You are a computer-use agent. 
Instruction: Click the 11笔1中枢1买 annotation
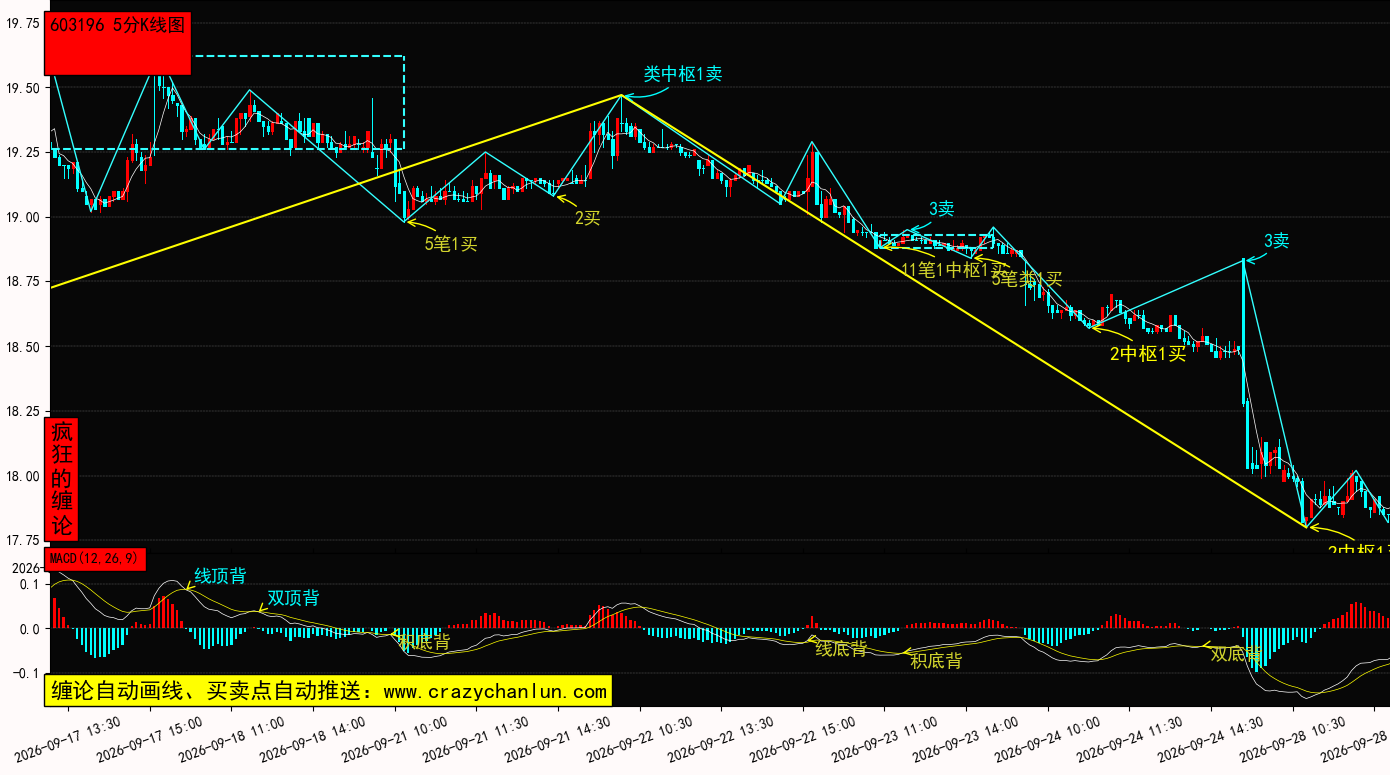coord(954,270)
